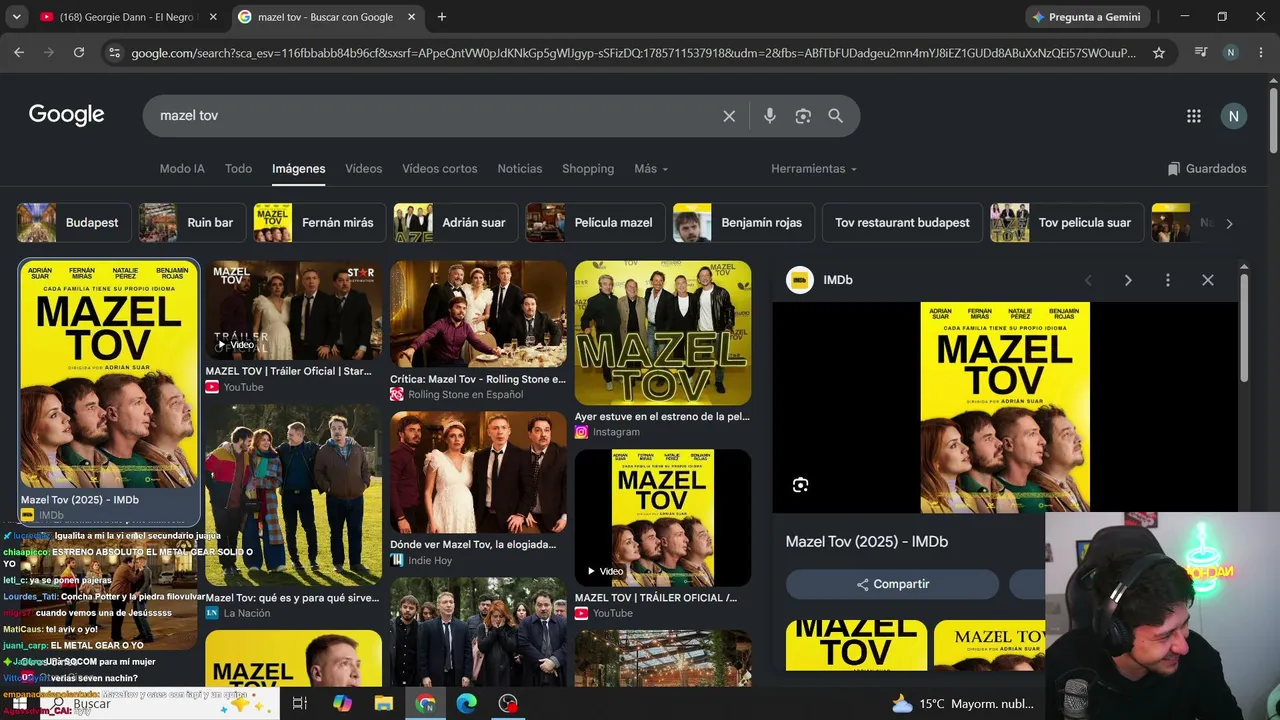Search inside the preview image with Lens icon

point(800,485)
